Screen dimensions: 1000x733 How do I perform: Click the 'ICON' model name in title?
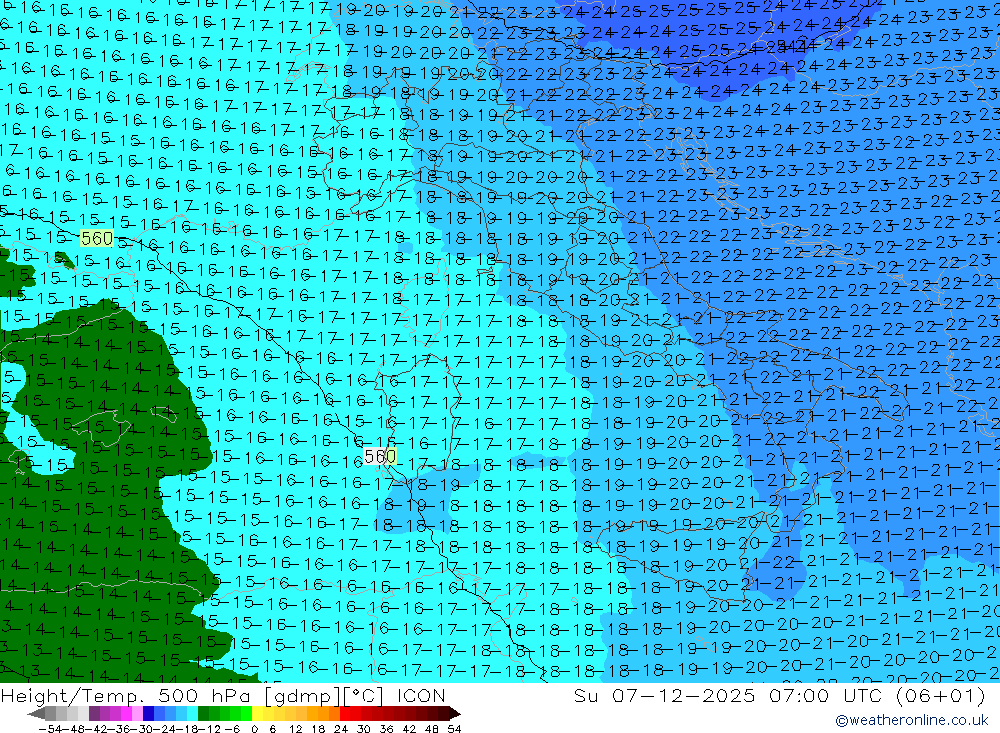[x=421, y=695]
